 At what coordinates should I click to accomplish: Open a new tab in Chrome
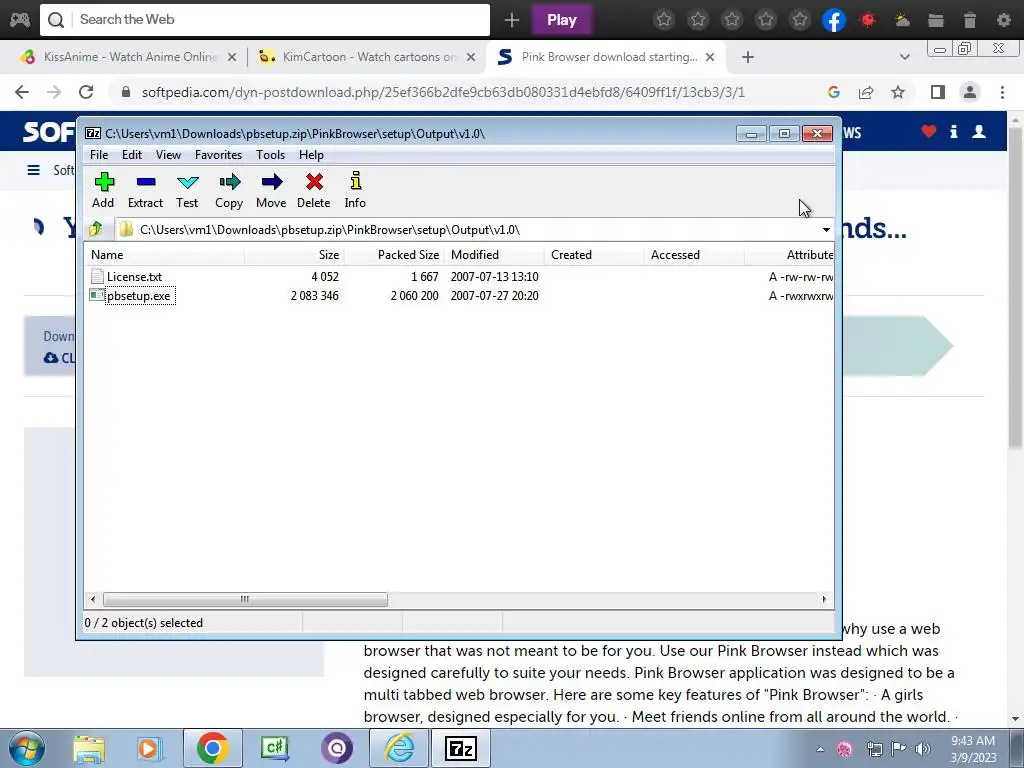[x=748, y=57]
